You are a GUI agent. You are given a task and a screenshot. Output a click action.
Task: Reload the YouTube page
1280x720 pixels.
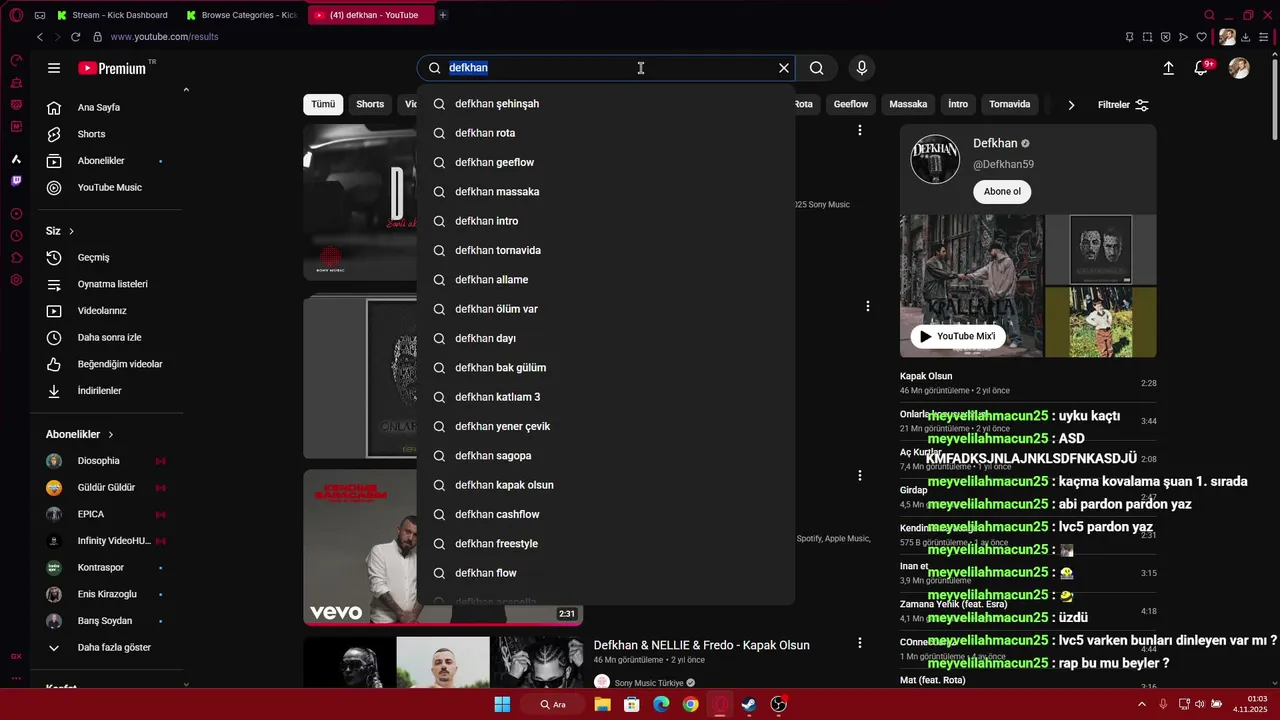75,37
